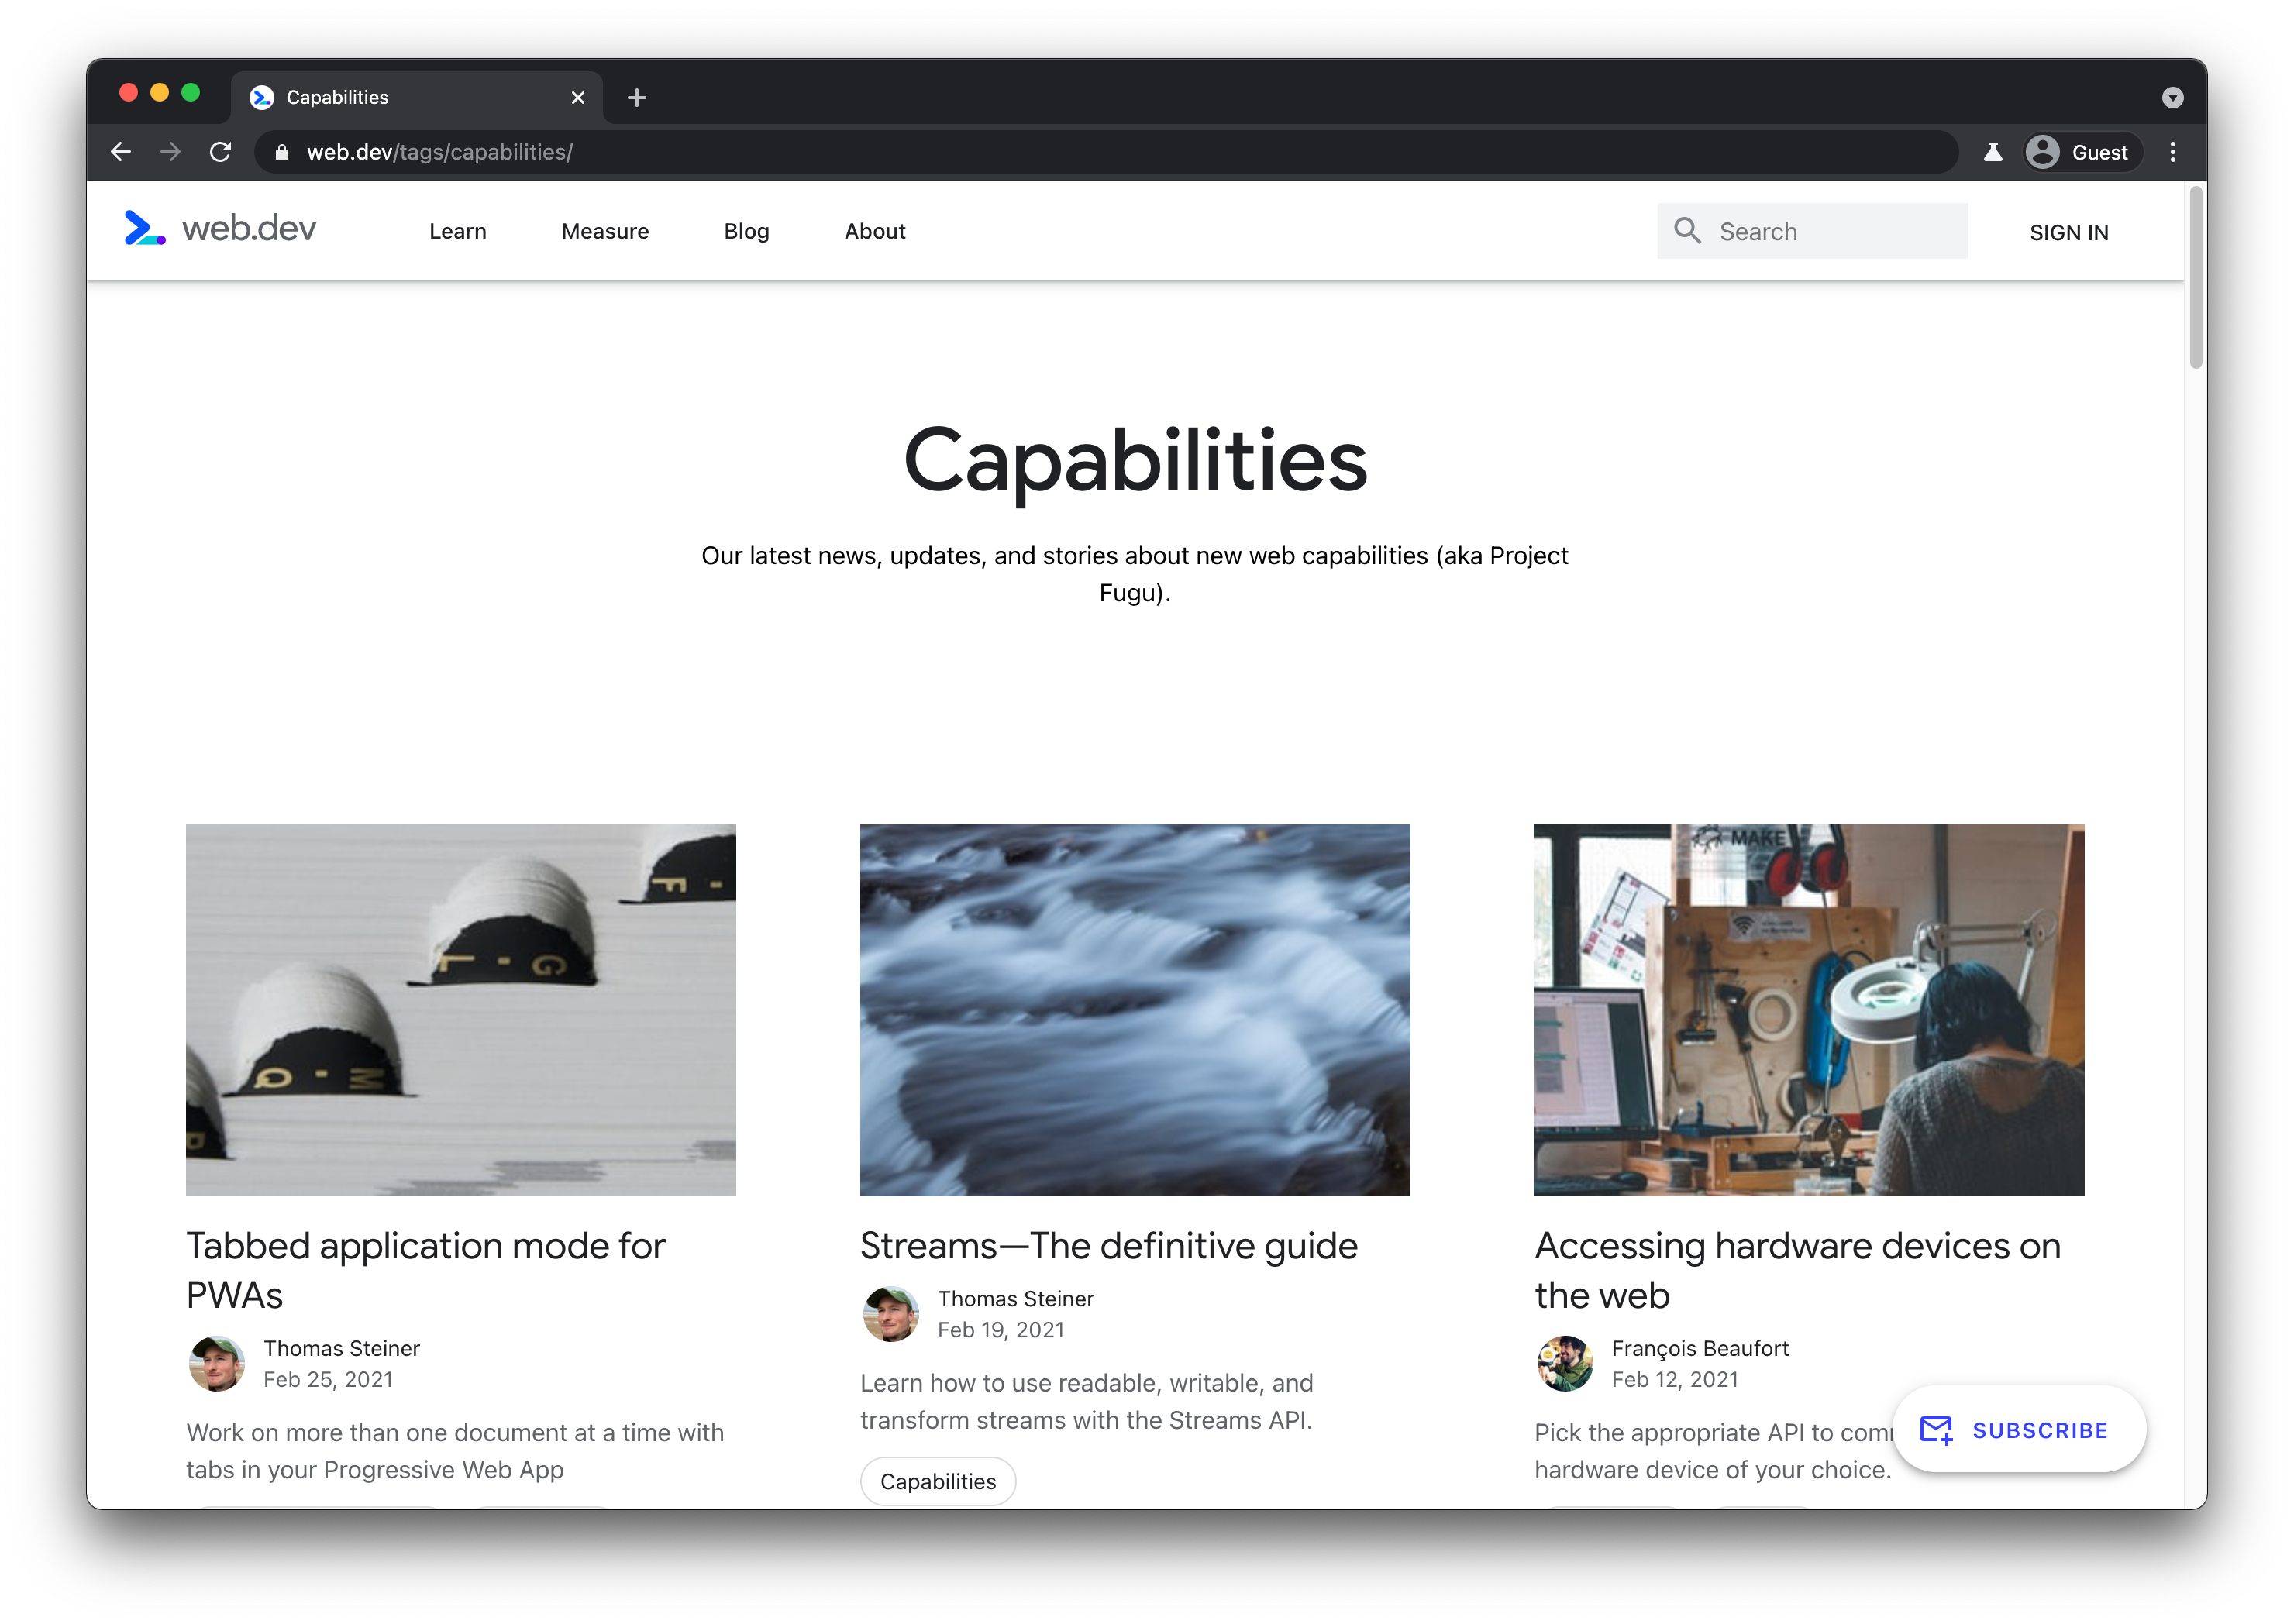Click the web.dev logo icon
Viewport: 2294px width, 1624px height.
[144, 230]
